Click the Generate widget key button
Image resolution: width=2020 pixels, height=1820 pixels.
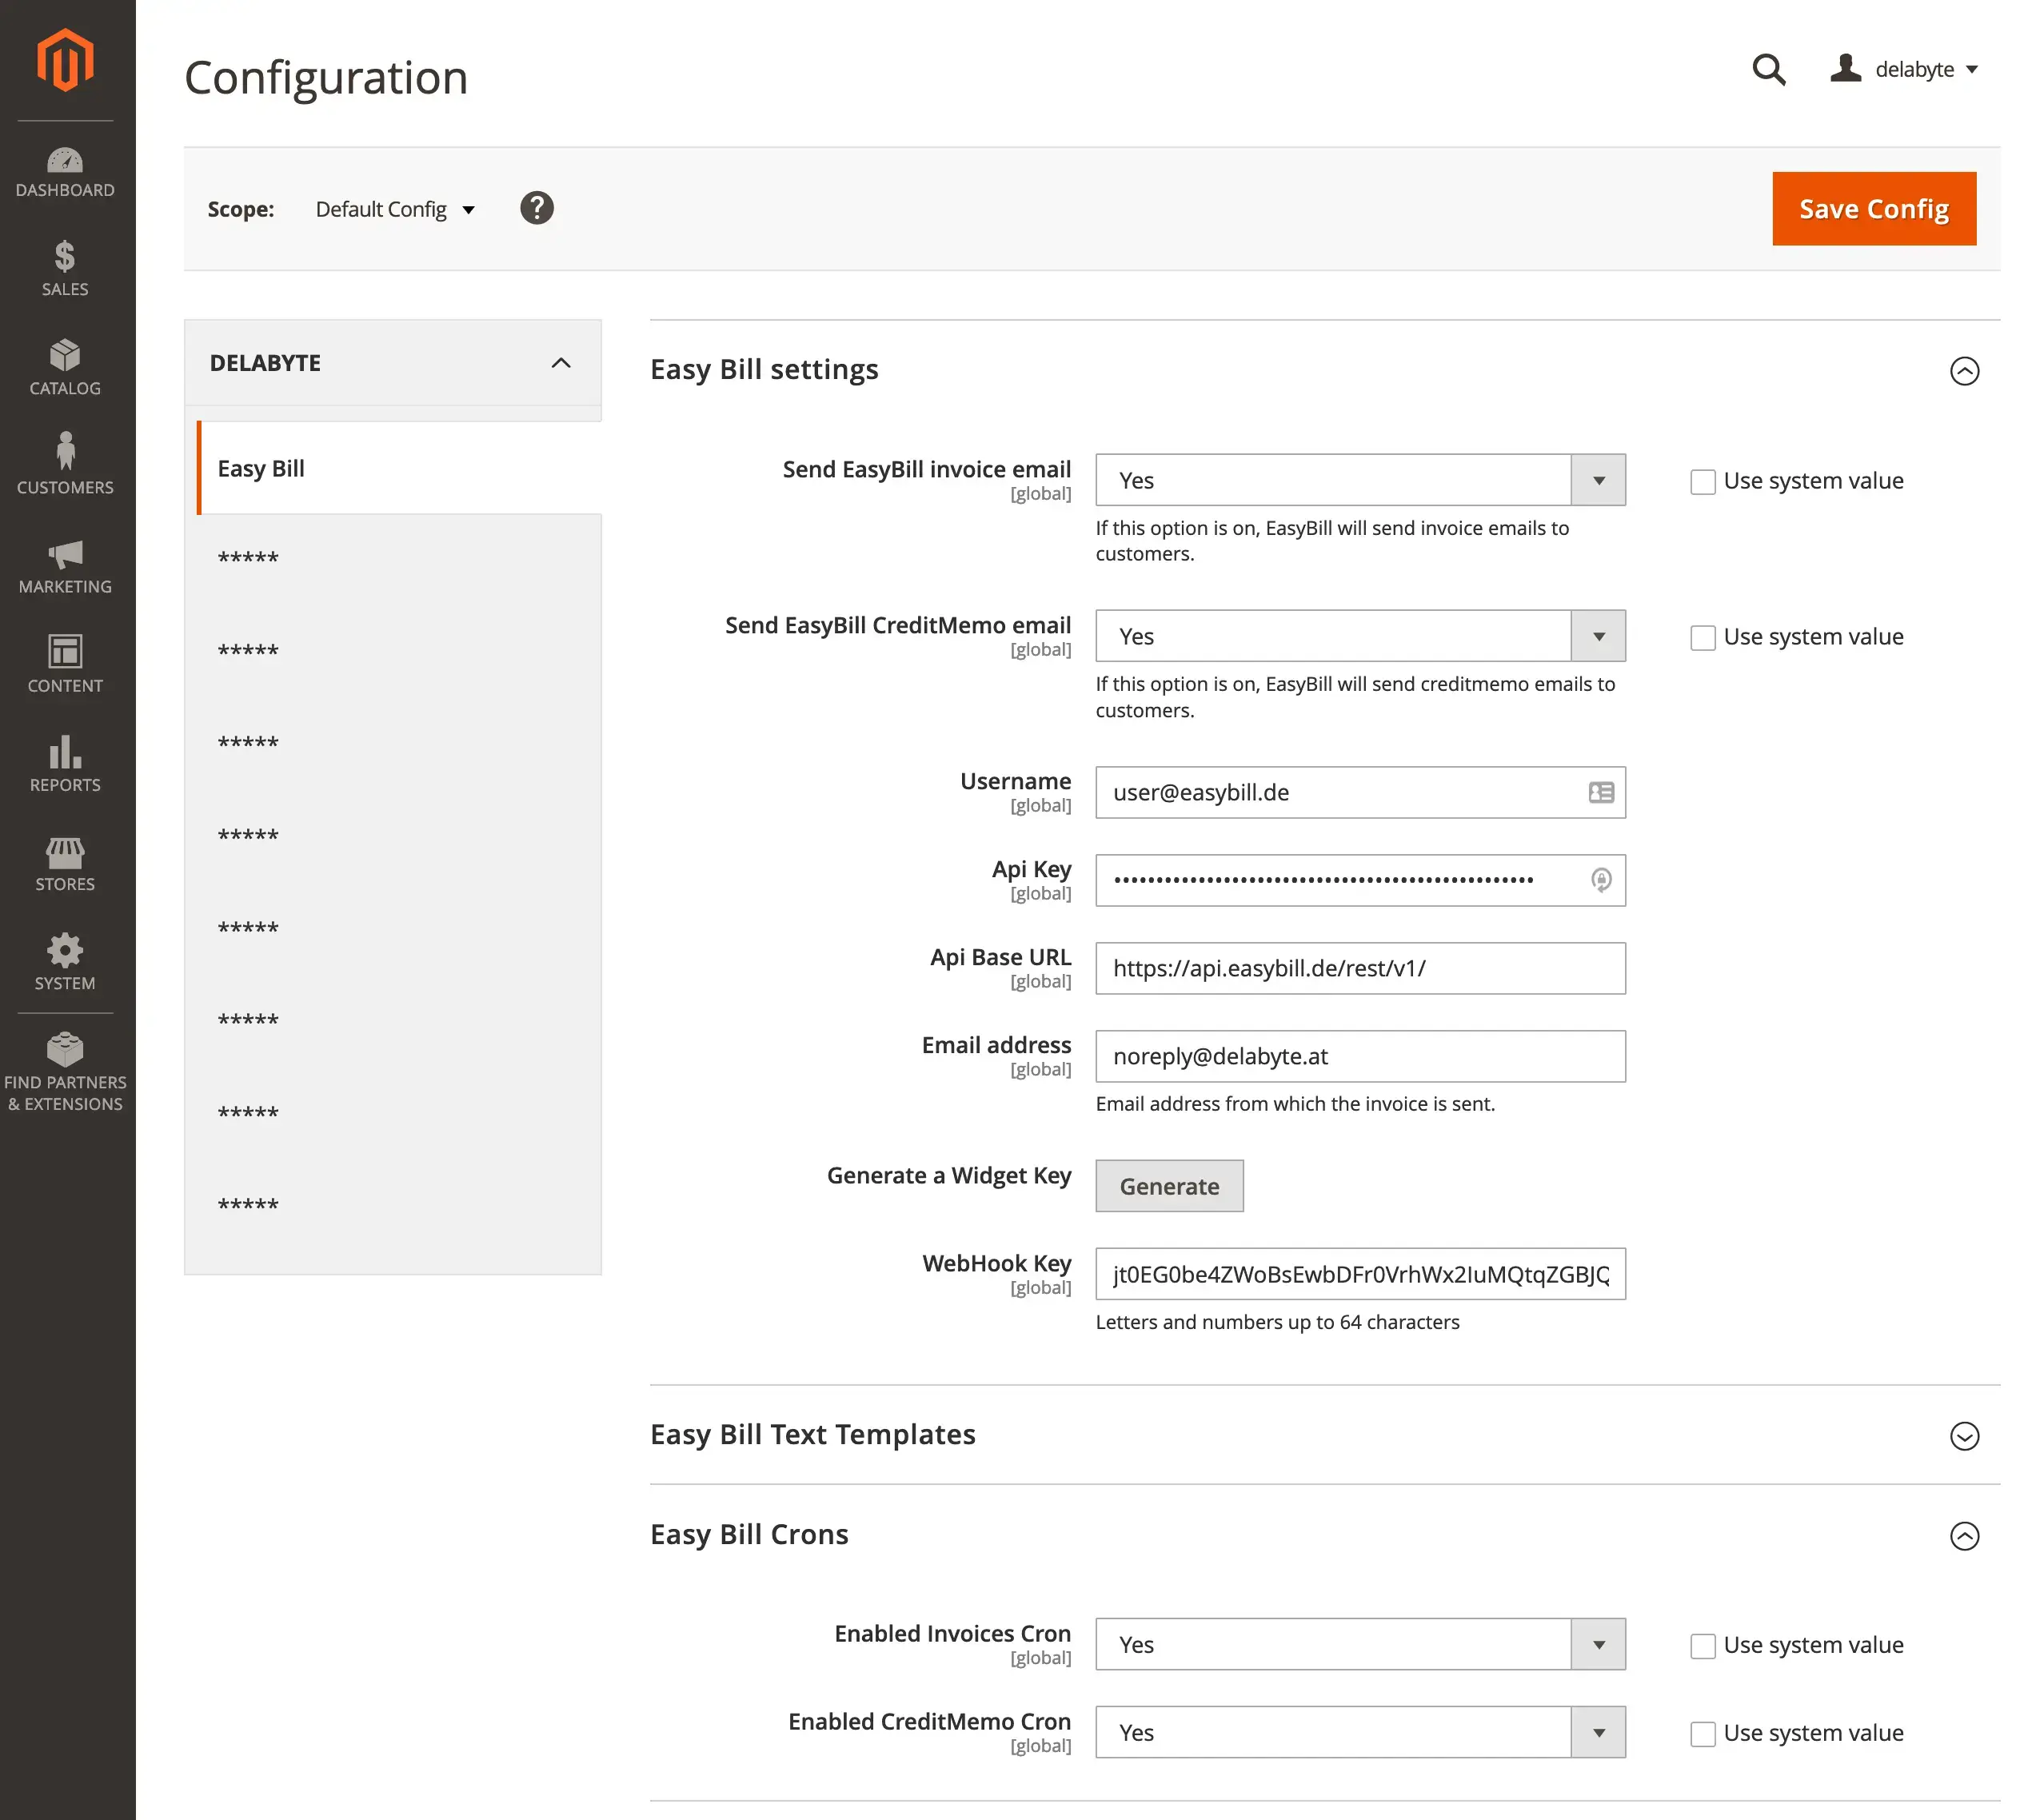[x=1168, y=1186]
